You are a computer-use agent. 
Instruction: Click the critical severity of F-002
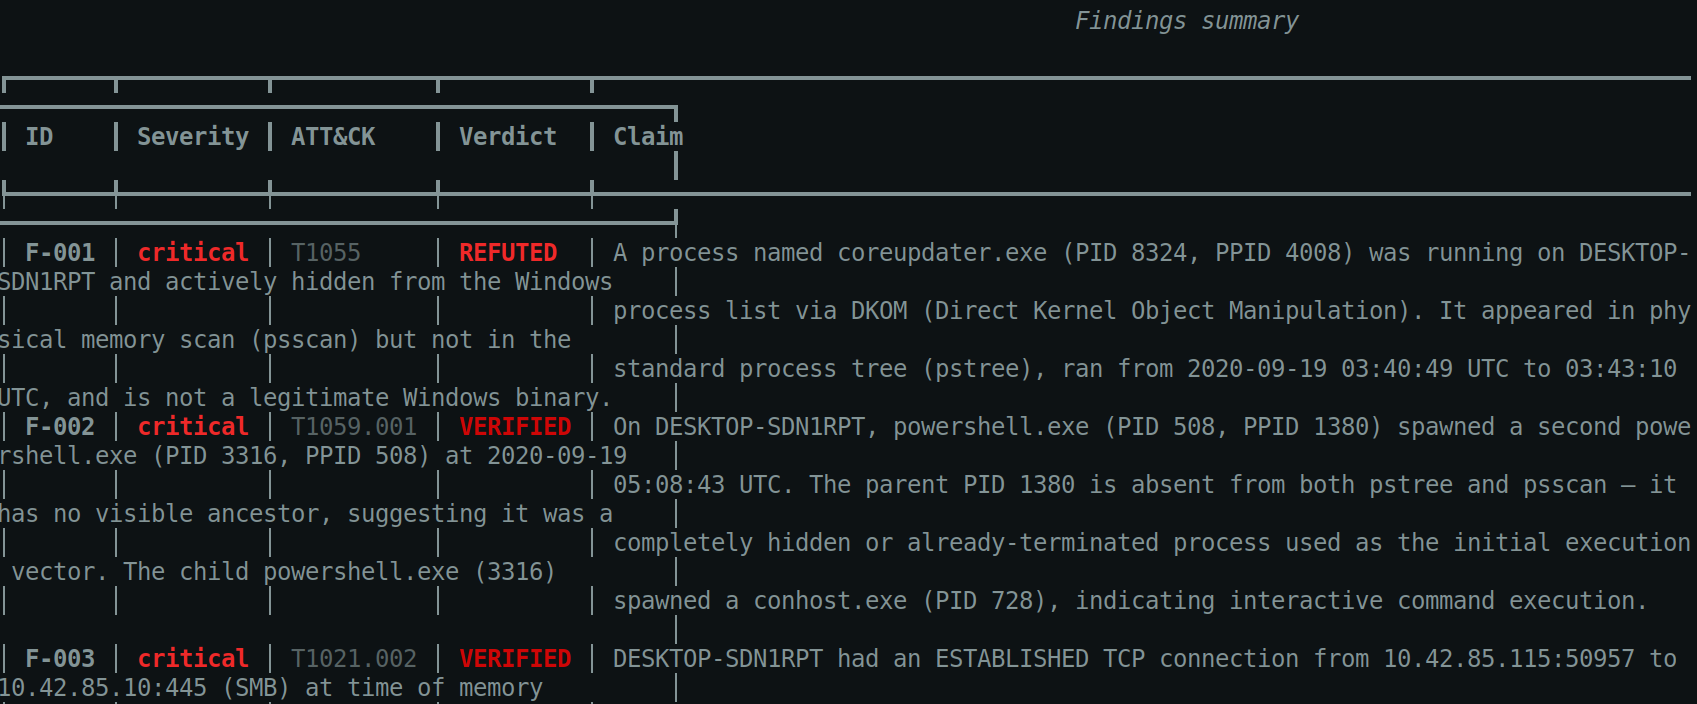tap(193, 427)
